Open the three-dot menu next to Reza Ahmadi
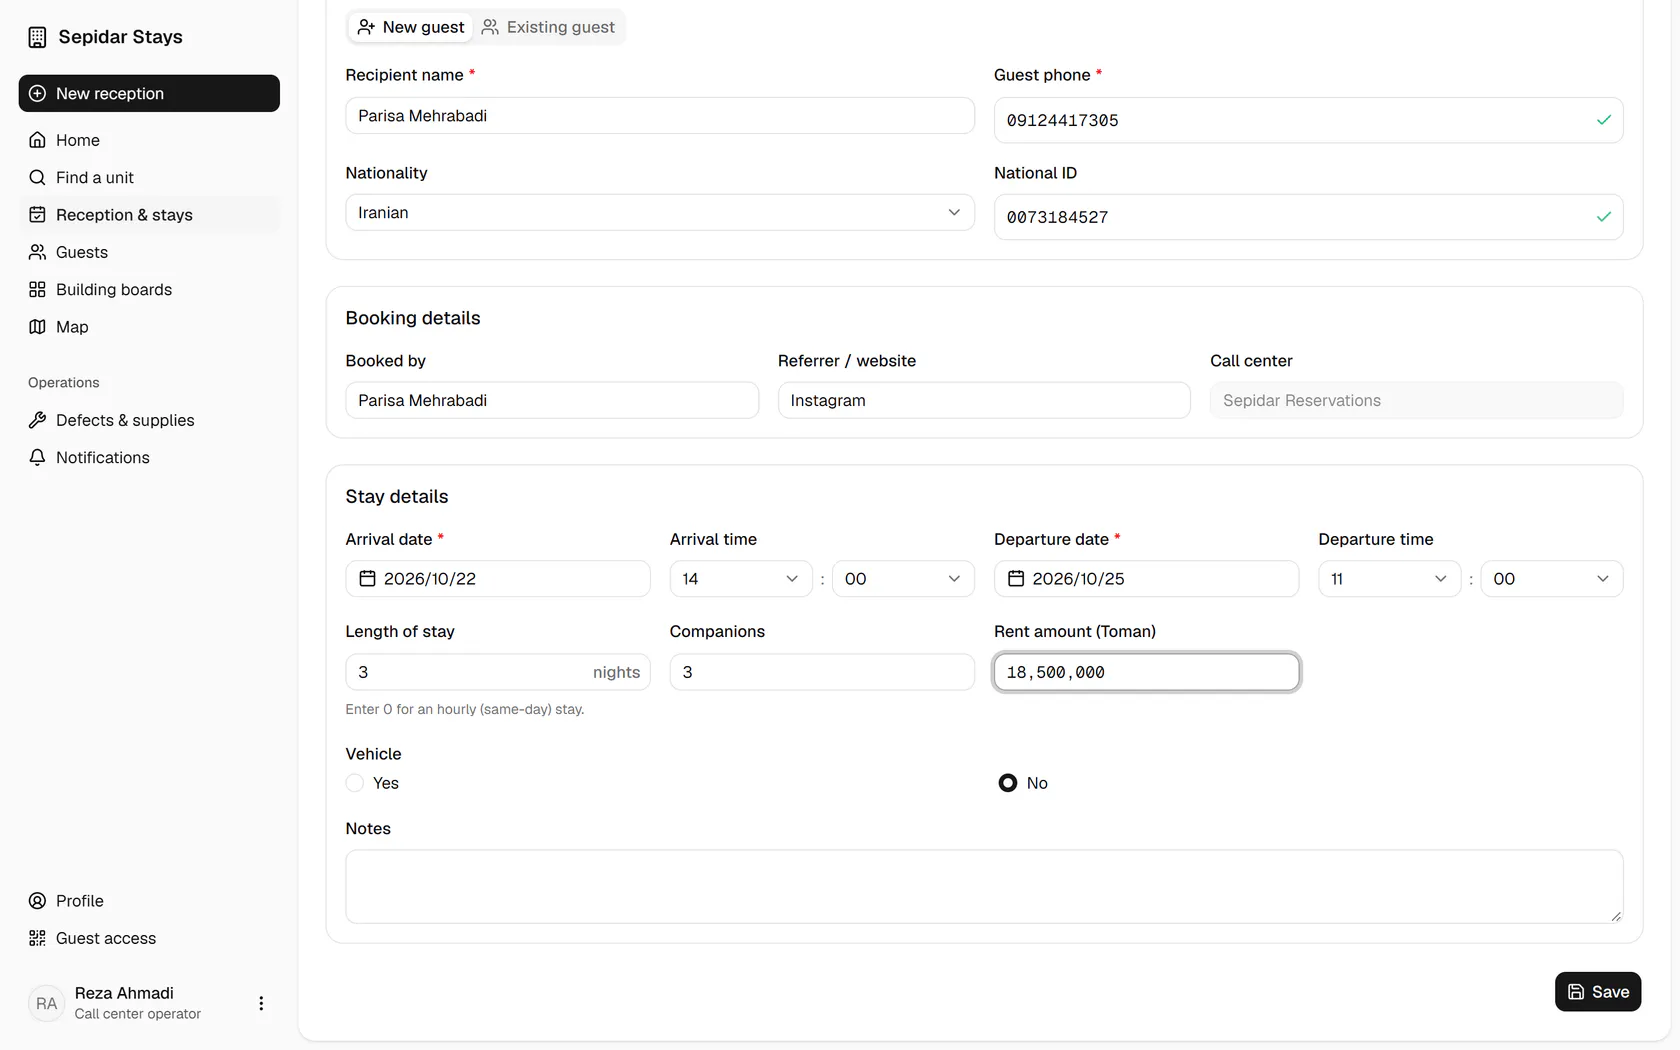Image resolution: width=1680 pixels, height=1050 pixels. [261, 1003]
